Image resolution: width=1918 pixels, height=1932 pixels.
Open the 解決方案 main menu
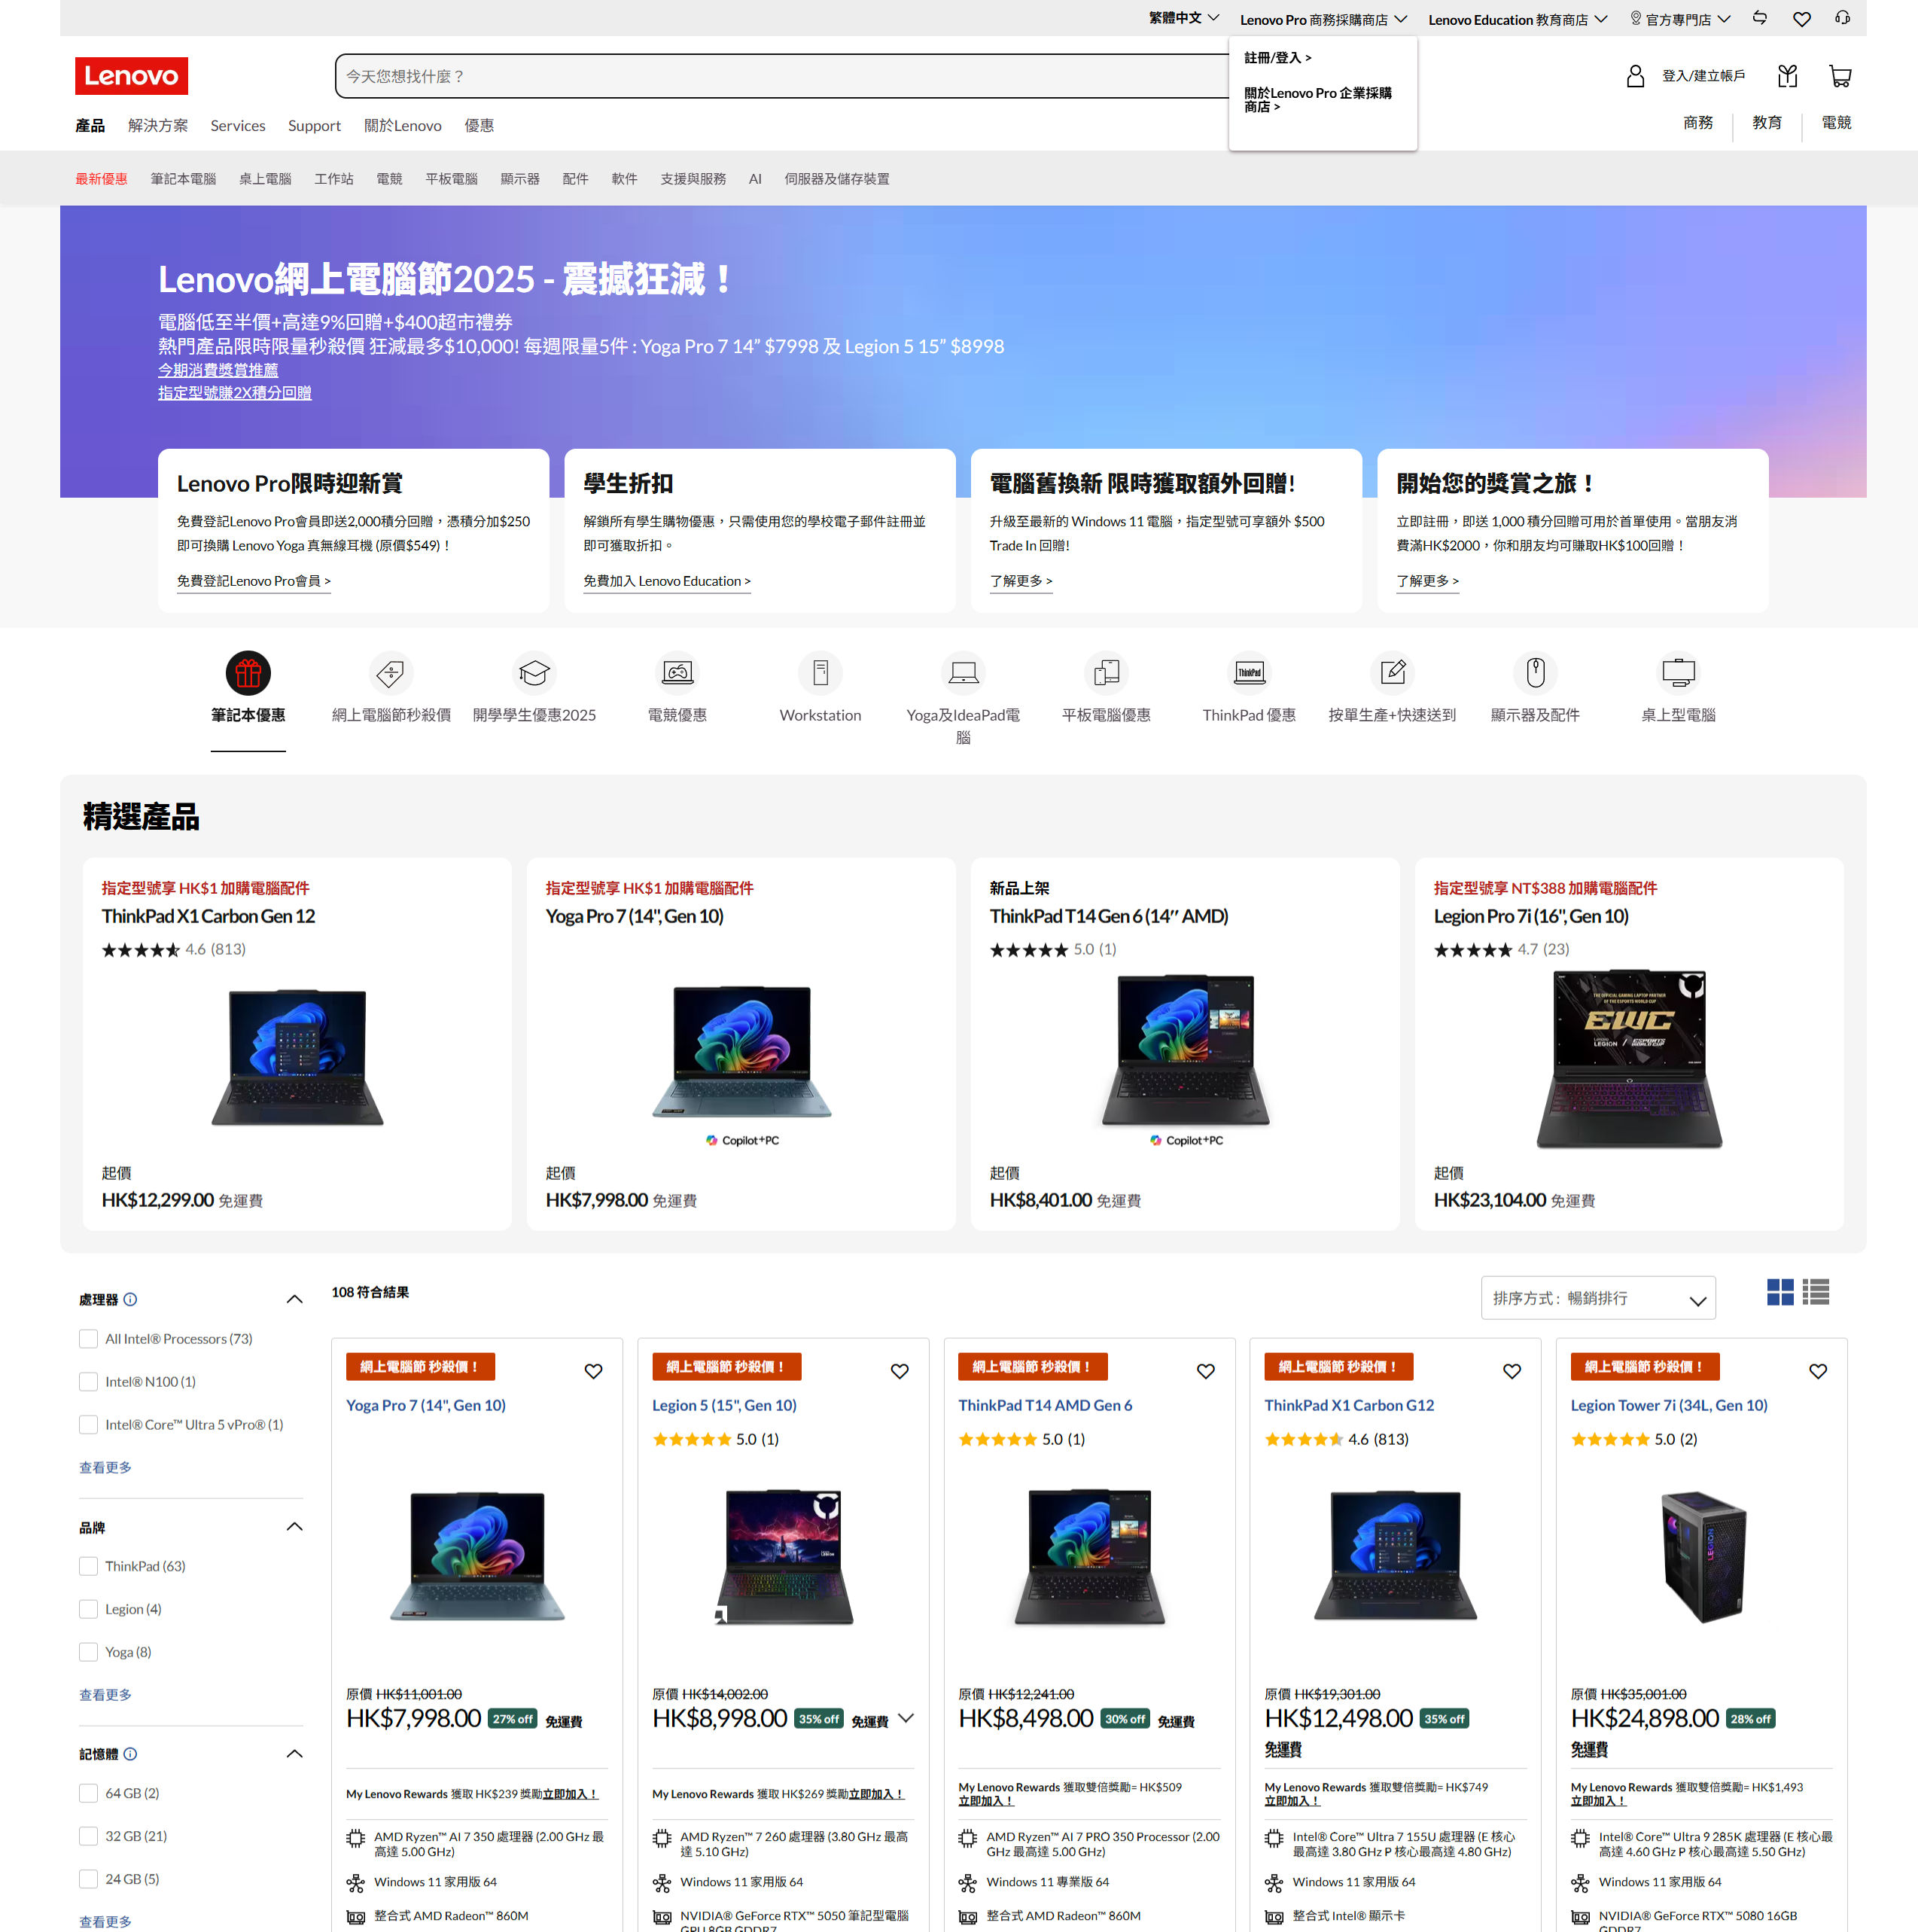(158, 126)
